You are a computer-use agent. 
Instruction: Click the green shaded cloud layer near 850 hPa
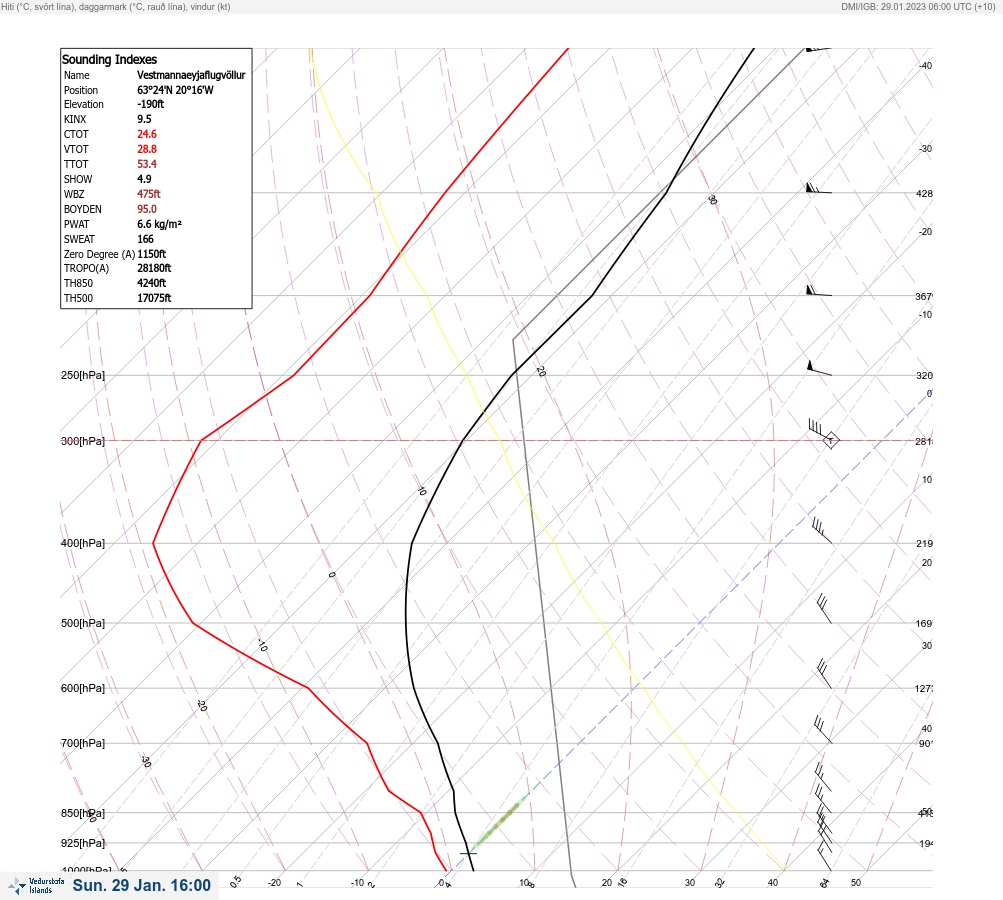point(501,823)
